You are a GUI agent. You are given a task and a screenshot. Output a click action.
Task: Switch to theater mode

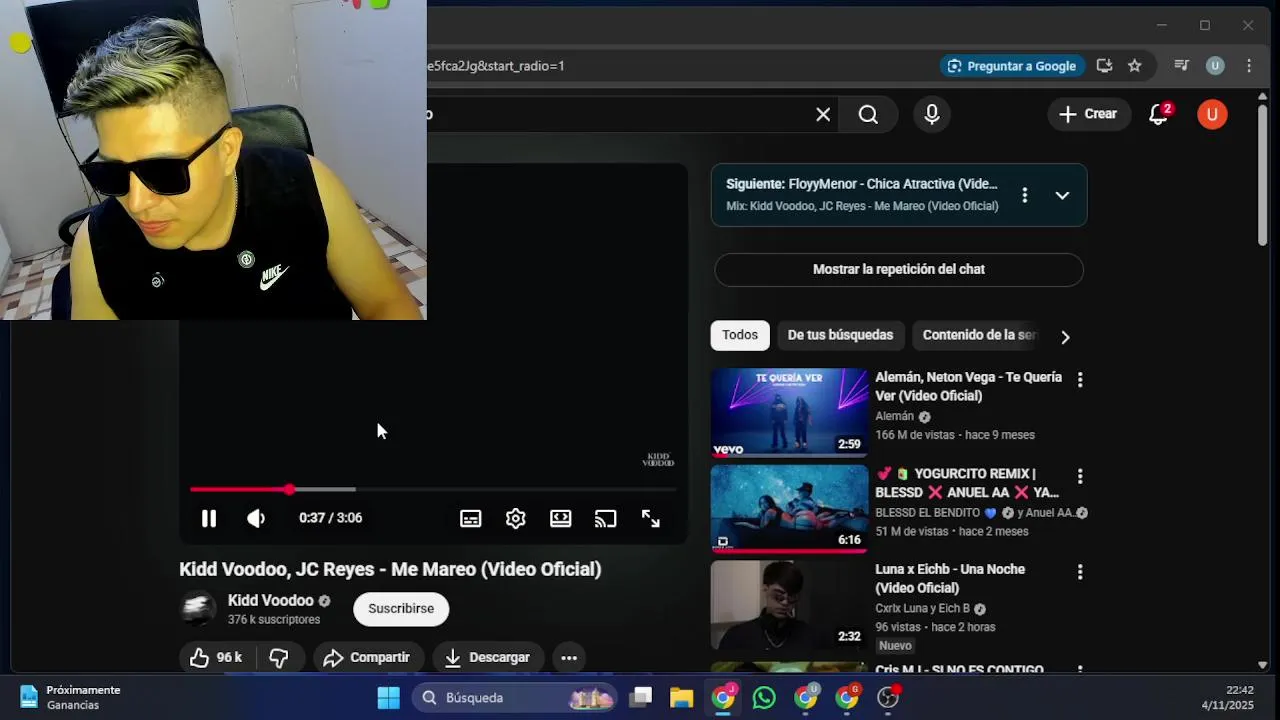coord(561,518)
